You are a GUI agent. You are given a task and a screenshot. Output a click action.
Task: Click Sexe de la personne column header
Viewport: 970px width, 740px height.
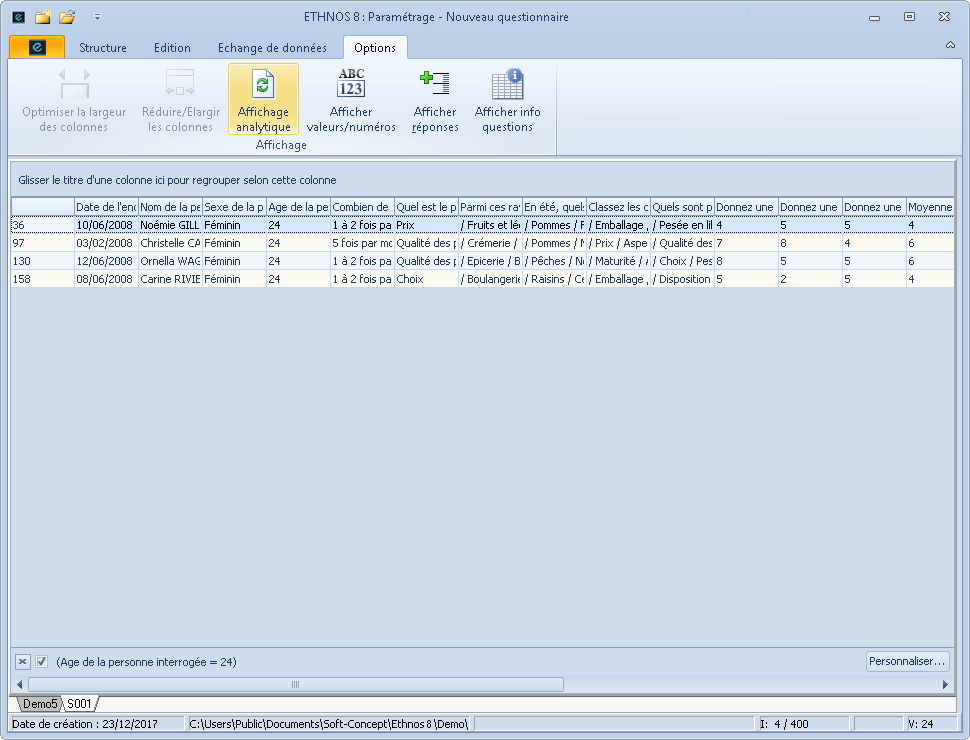coord(234,207)
